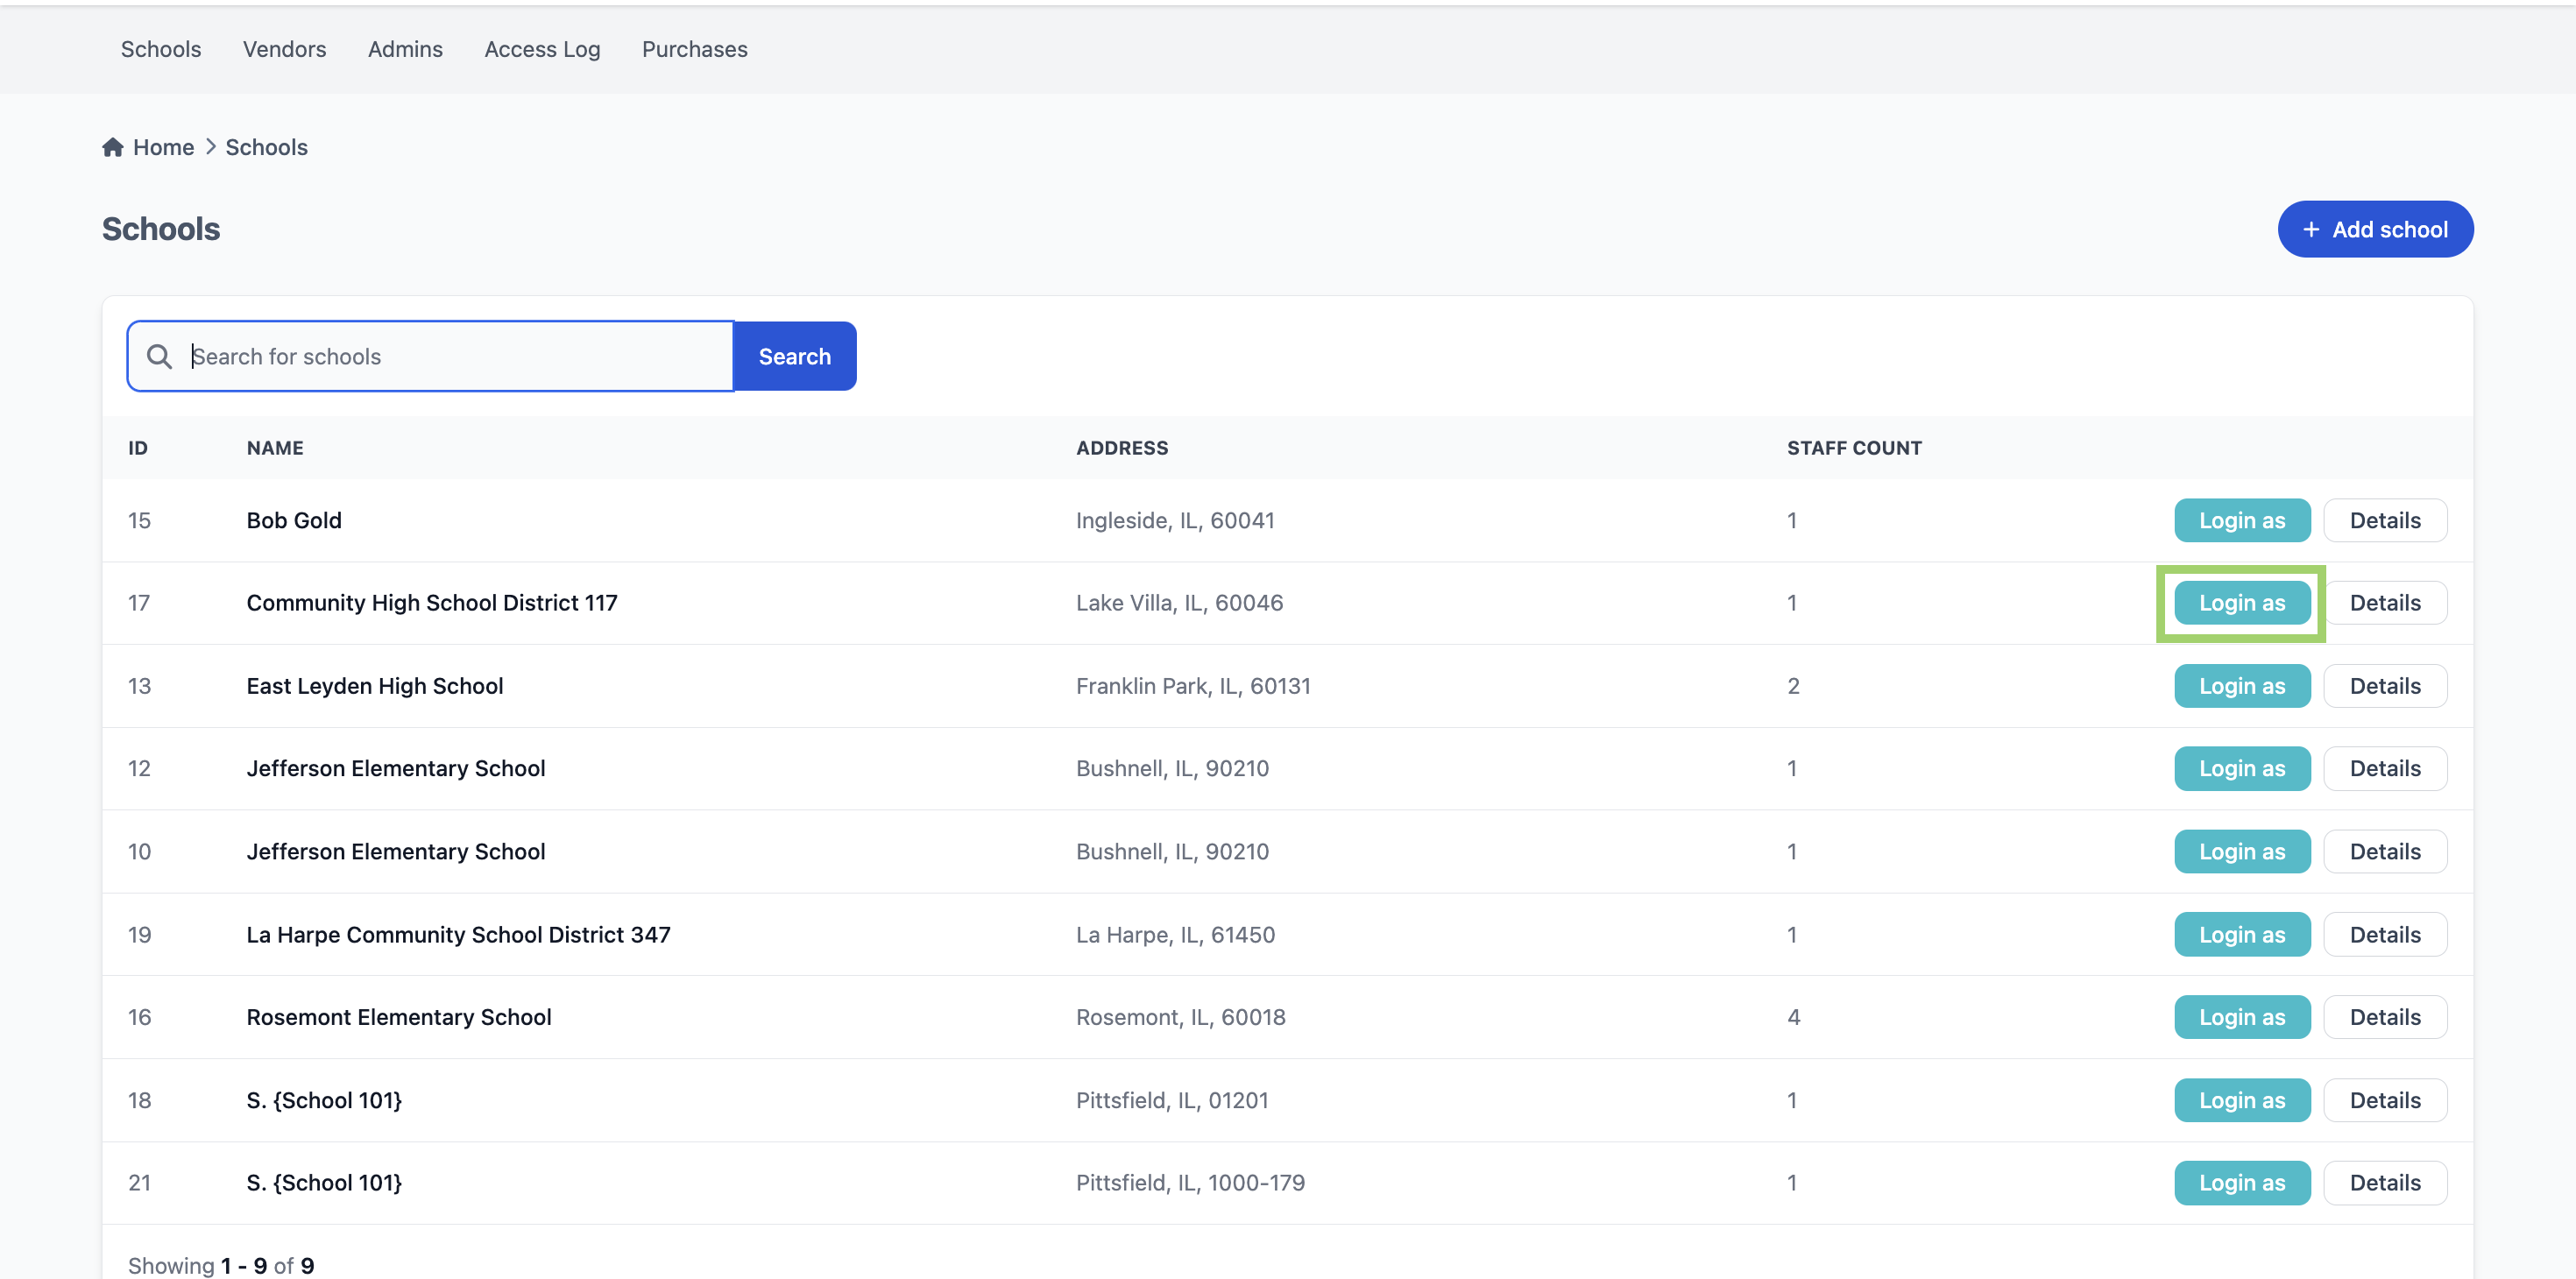Screen dimensions: 2576x1279
Task: Open Details for La Harpe Community School District 347
Action: pos(2384,934)
